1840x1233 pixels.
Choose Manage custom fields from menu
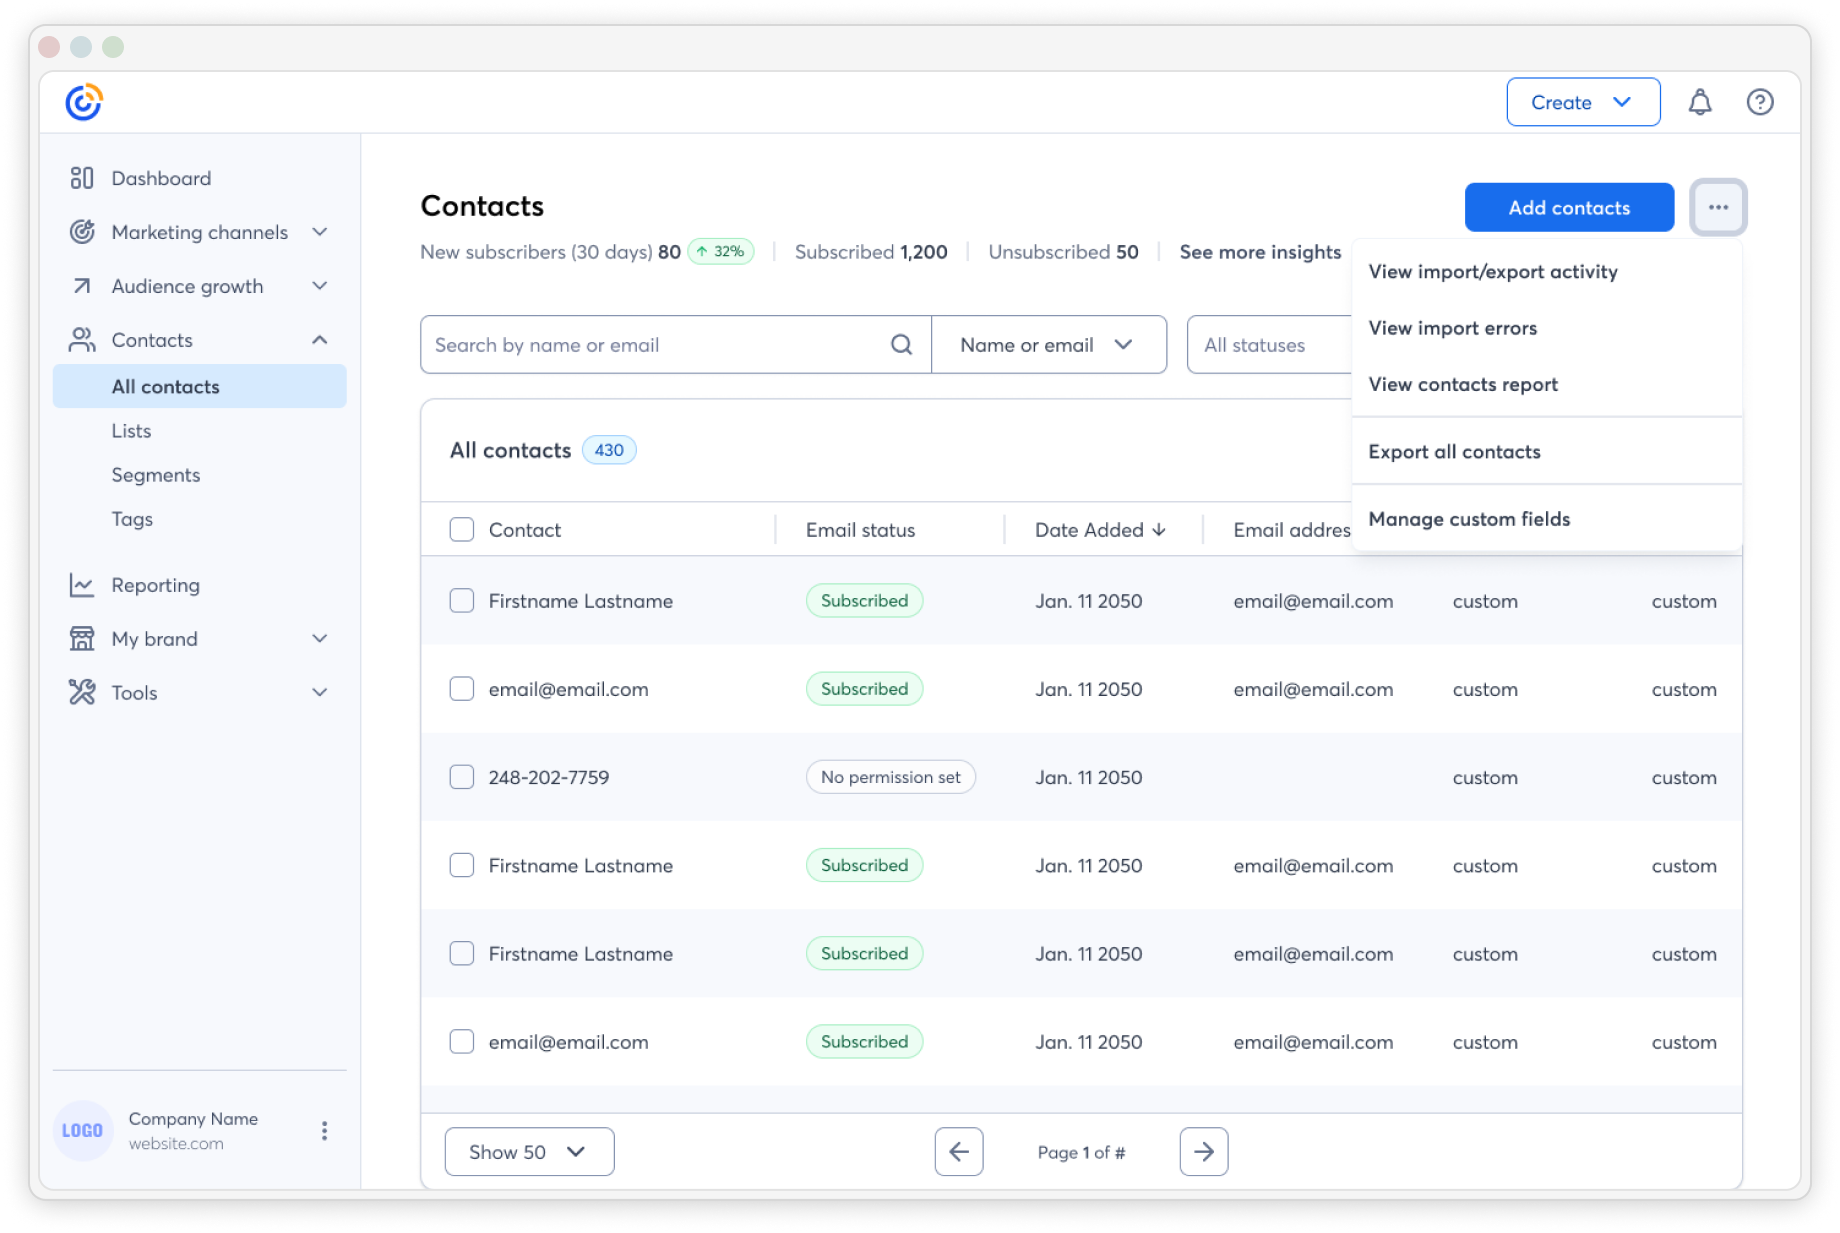1469,519
